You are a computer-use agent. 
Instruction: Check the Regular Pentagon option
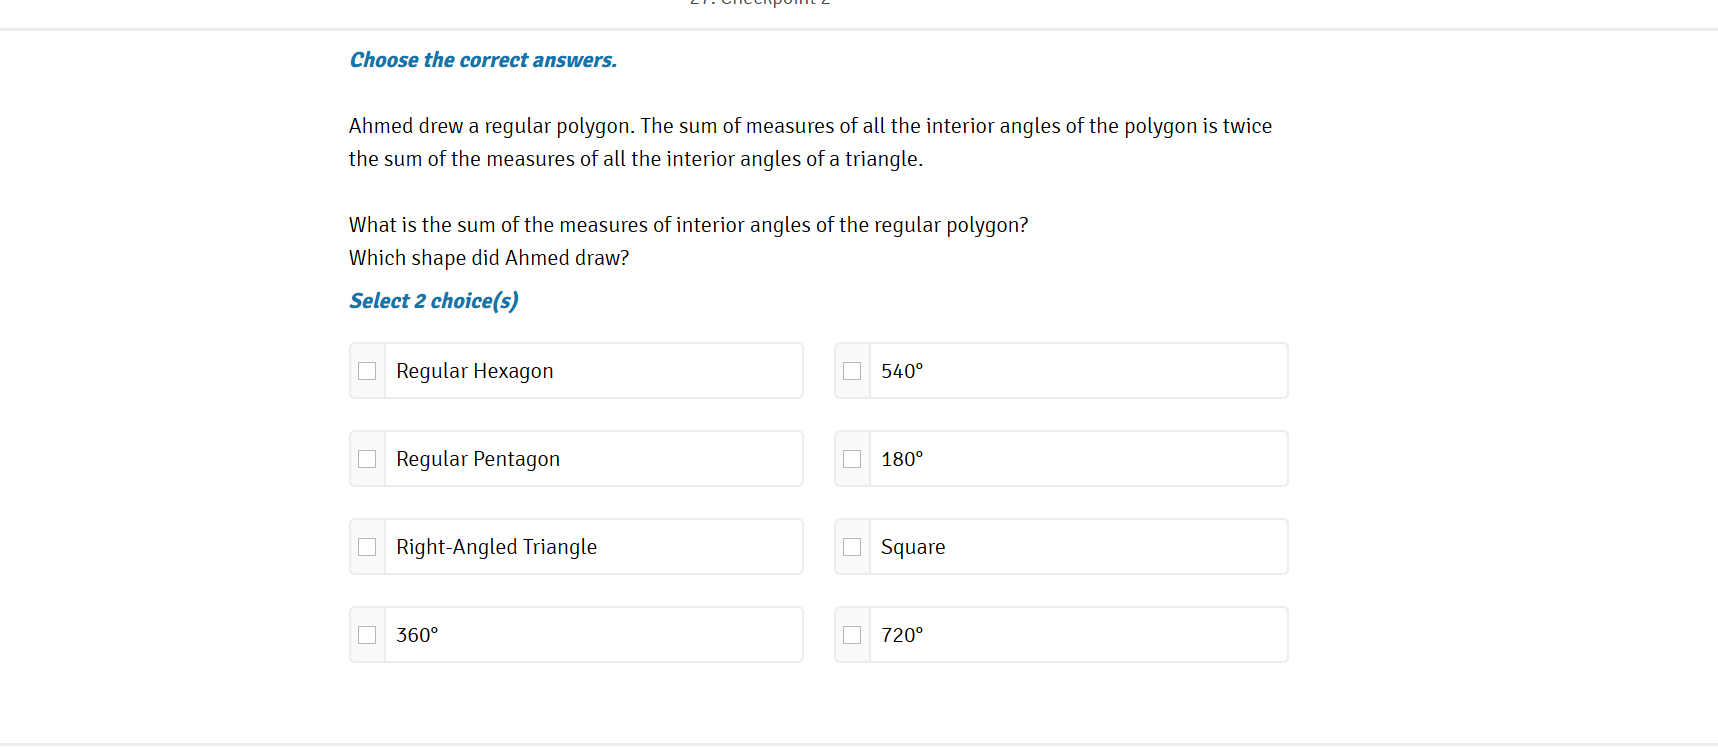367,458
